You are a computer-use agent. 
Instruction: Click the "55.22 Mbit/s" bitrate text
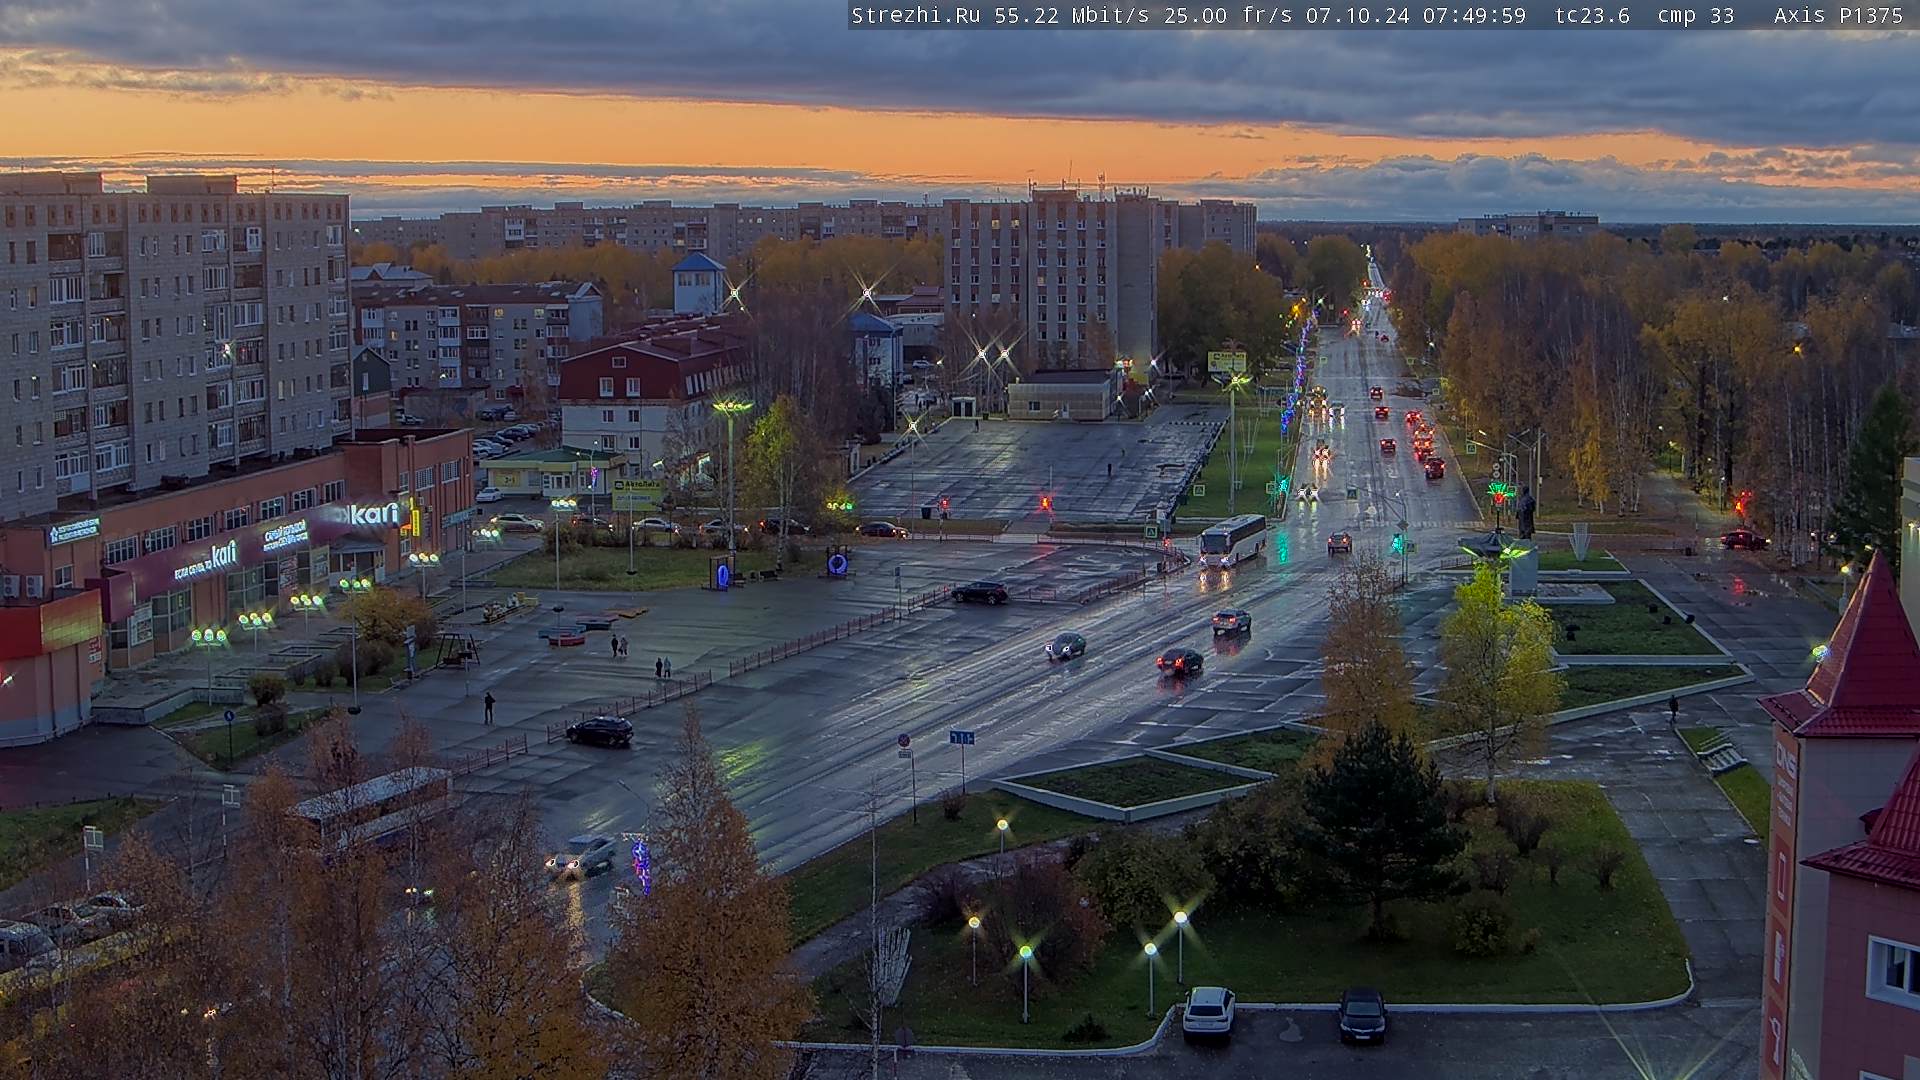(1073, 15)
